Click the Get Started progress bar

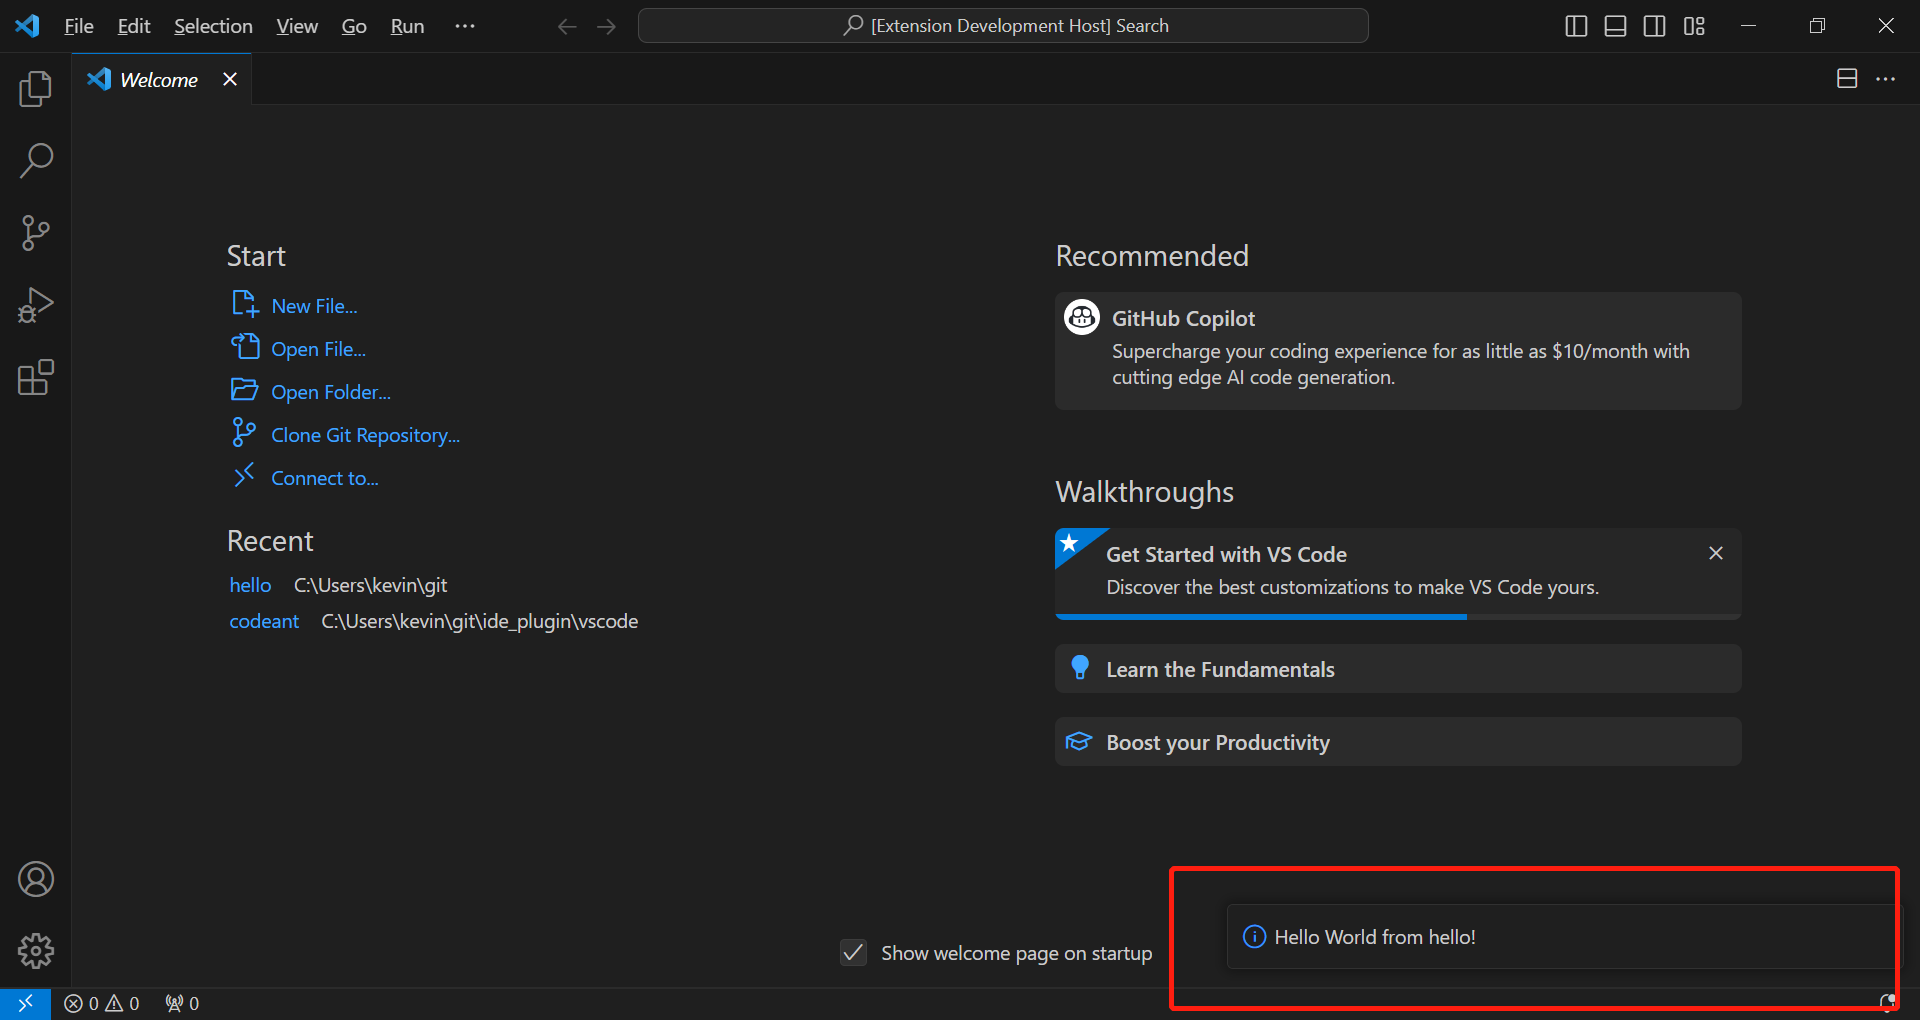(x=1398, y=616)
